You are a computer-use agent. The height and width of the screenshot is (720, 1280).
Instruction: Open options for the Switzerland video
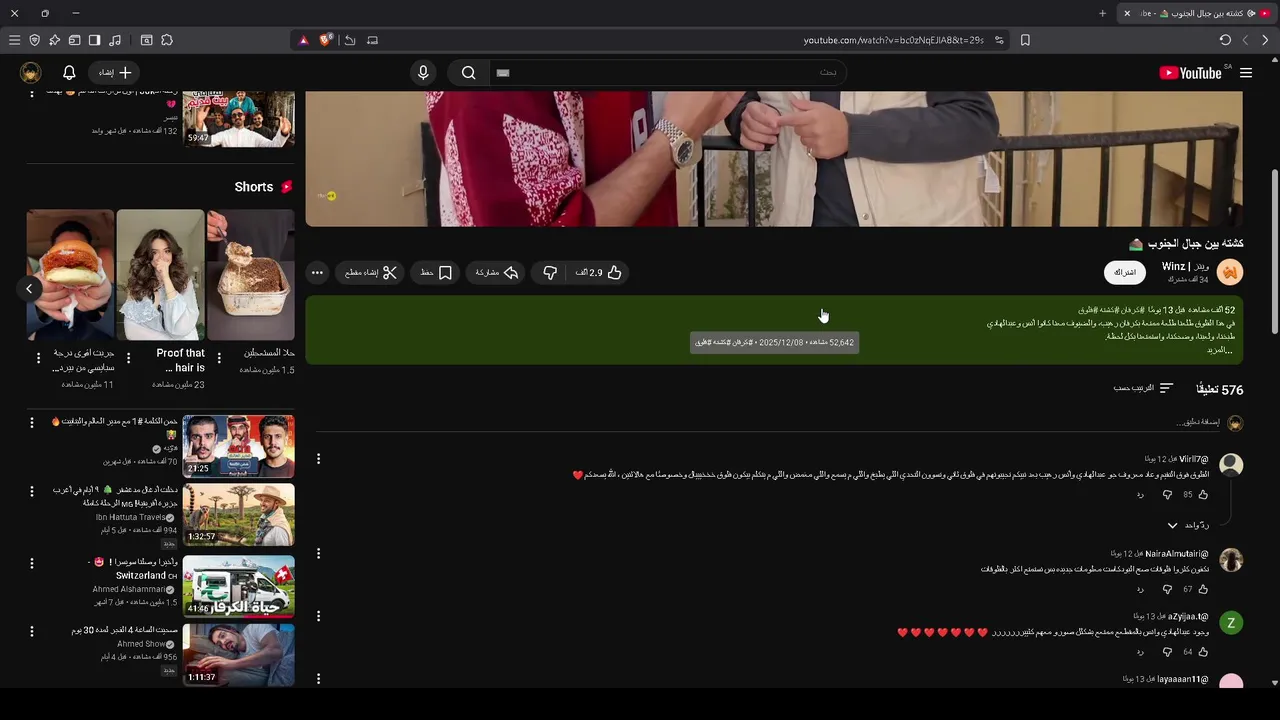(x=31, y=563)
